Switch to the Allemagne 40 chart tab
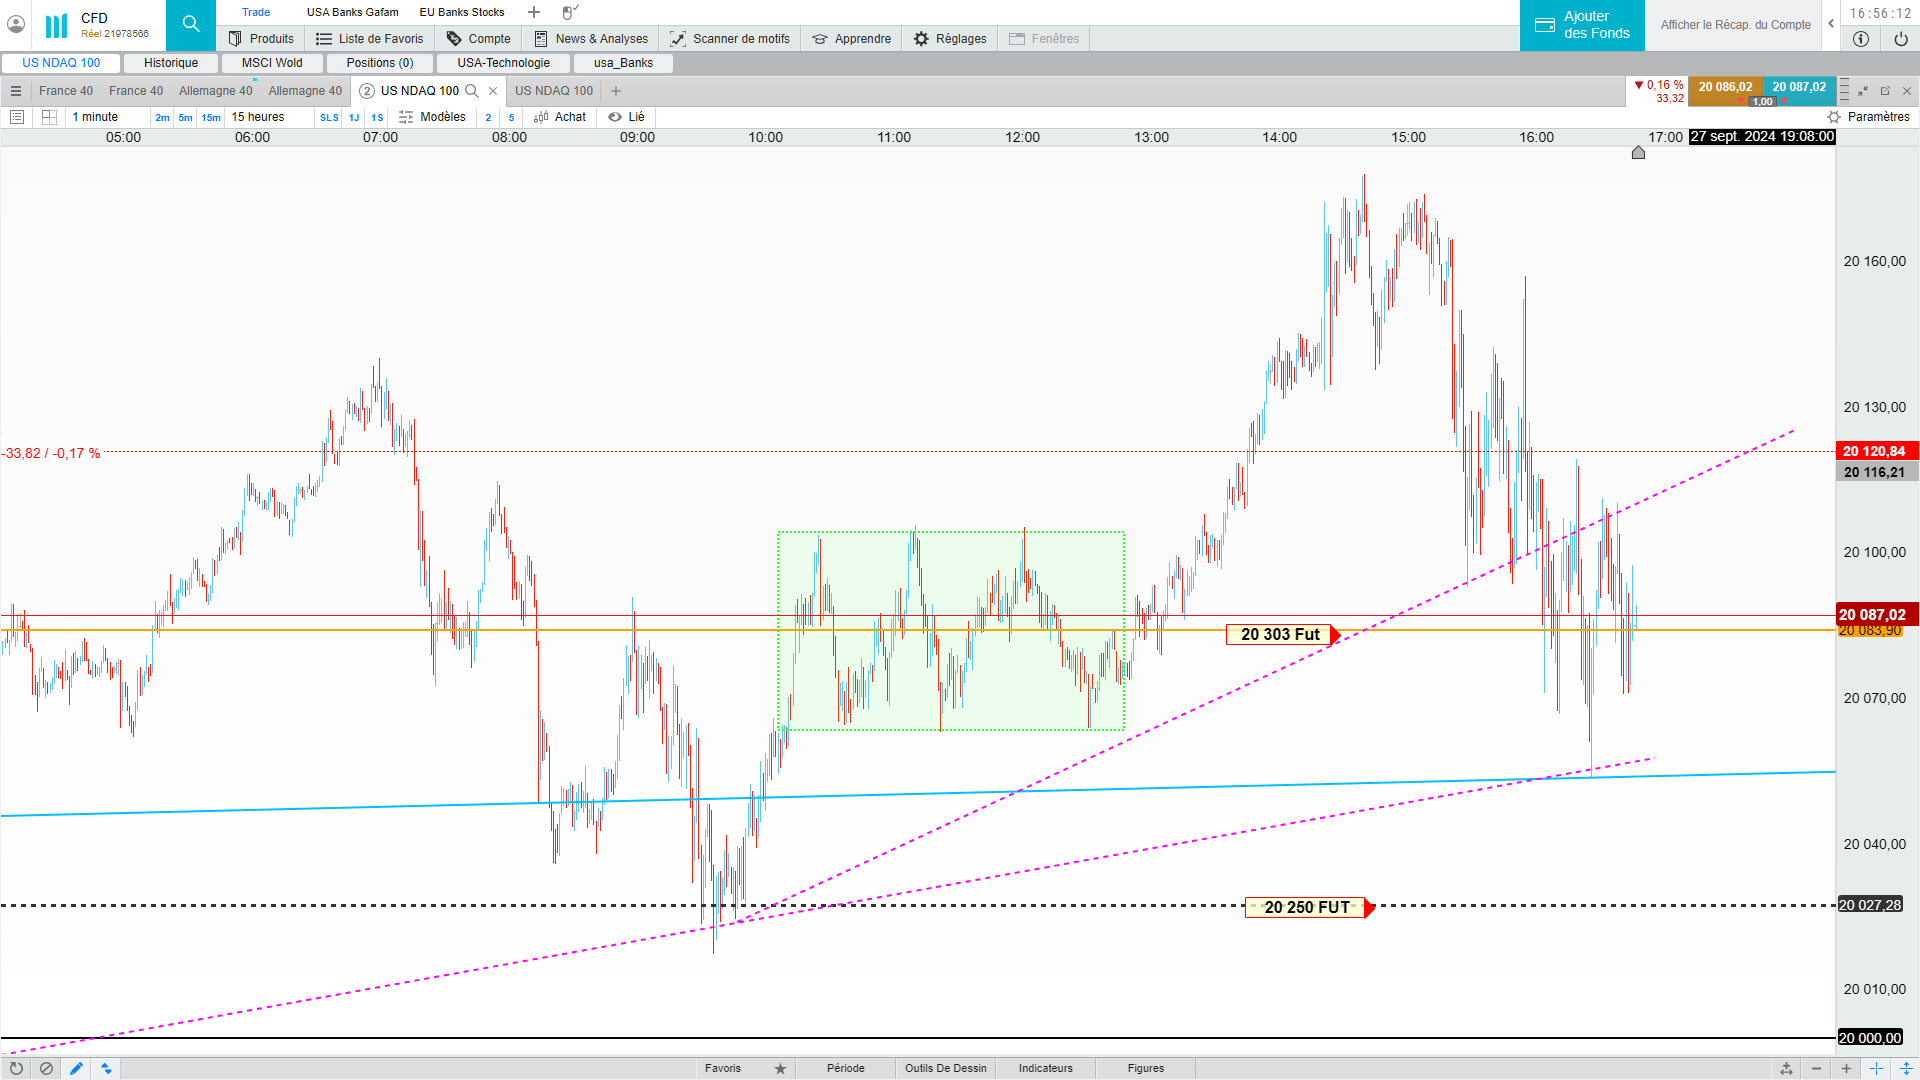 click(x=215, y=91)
